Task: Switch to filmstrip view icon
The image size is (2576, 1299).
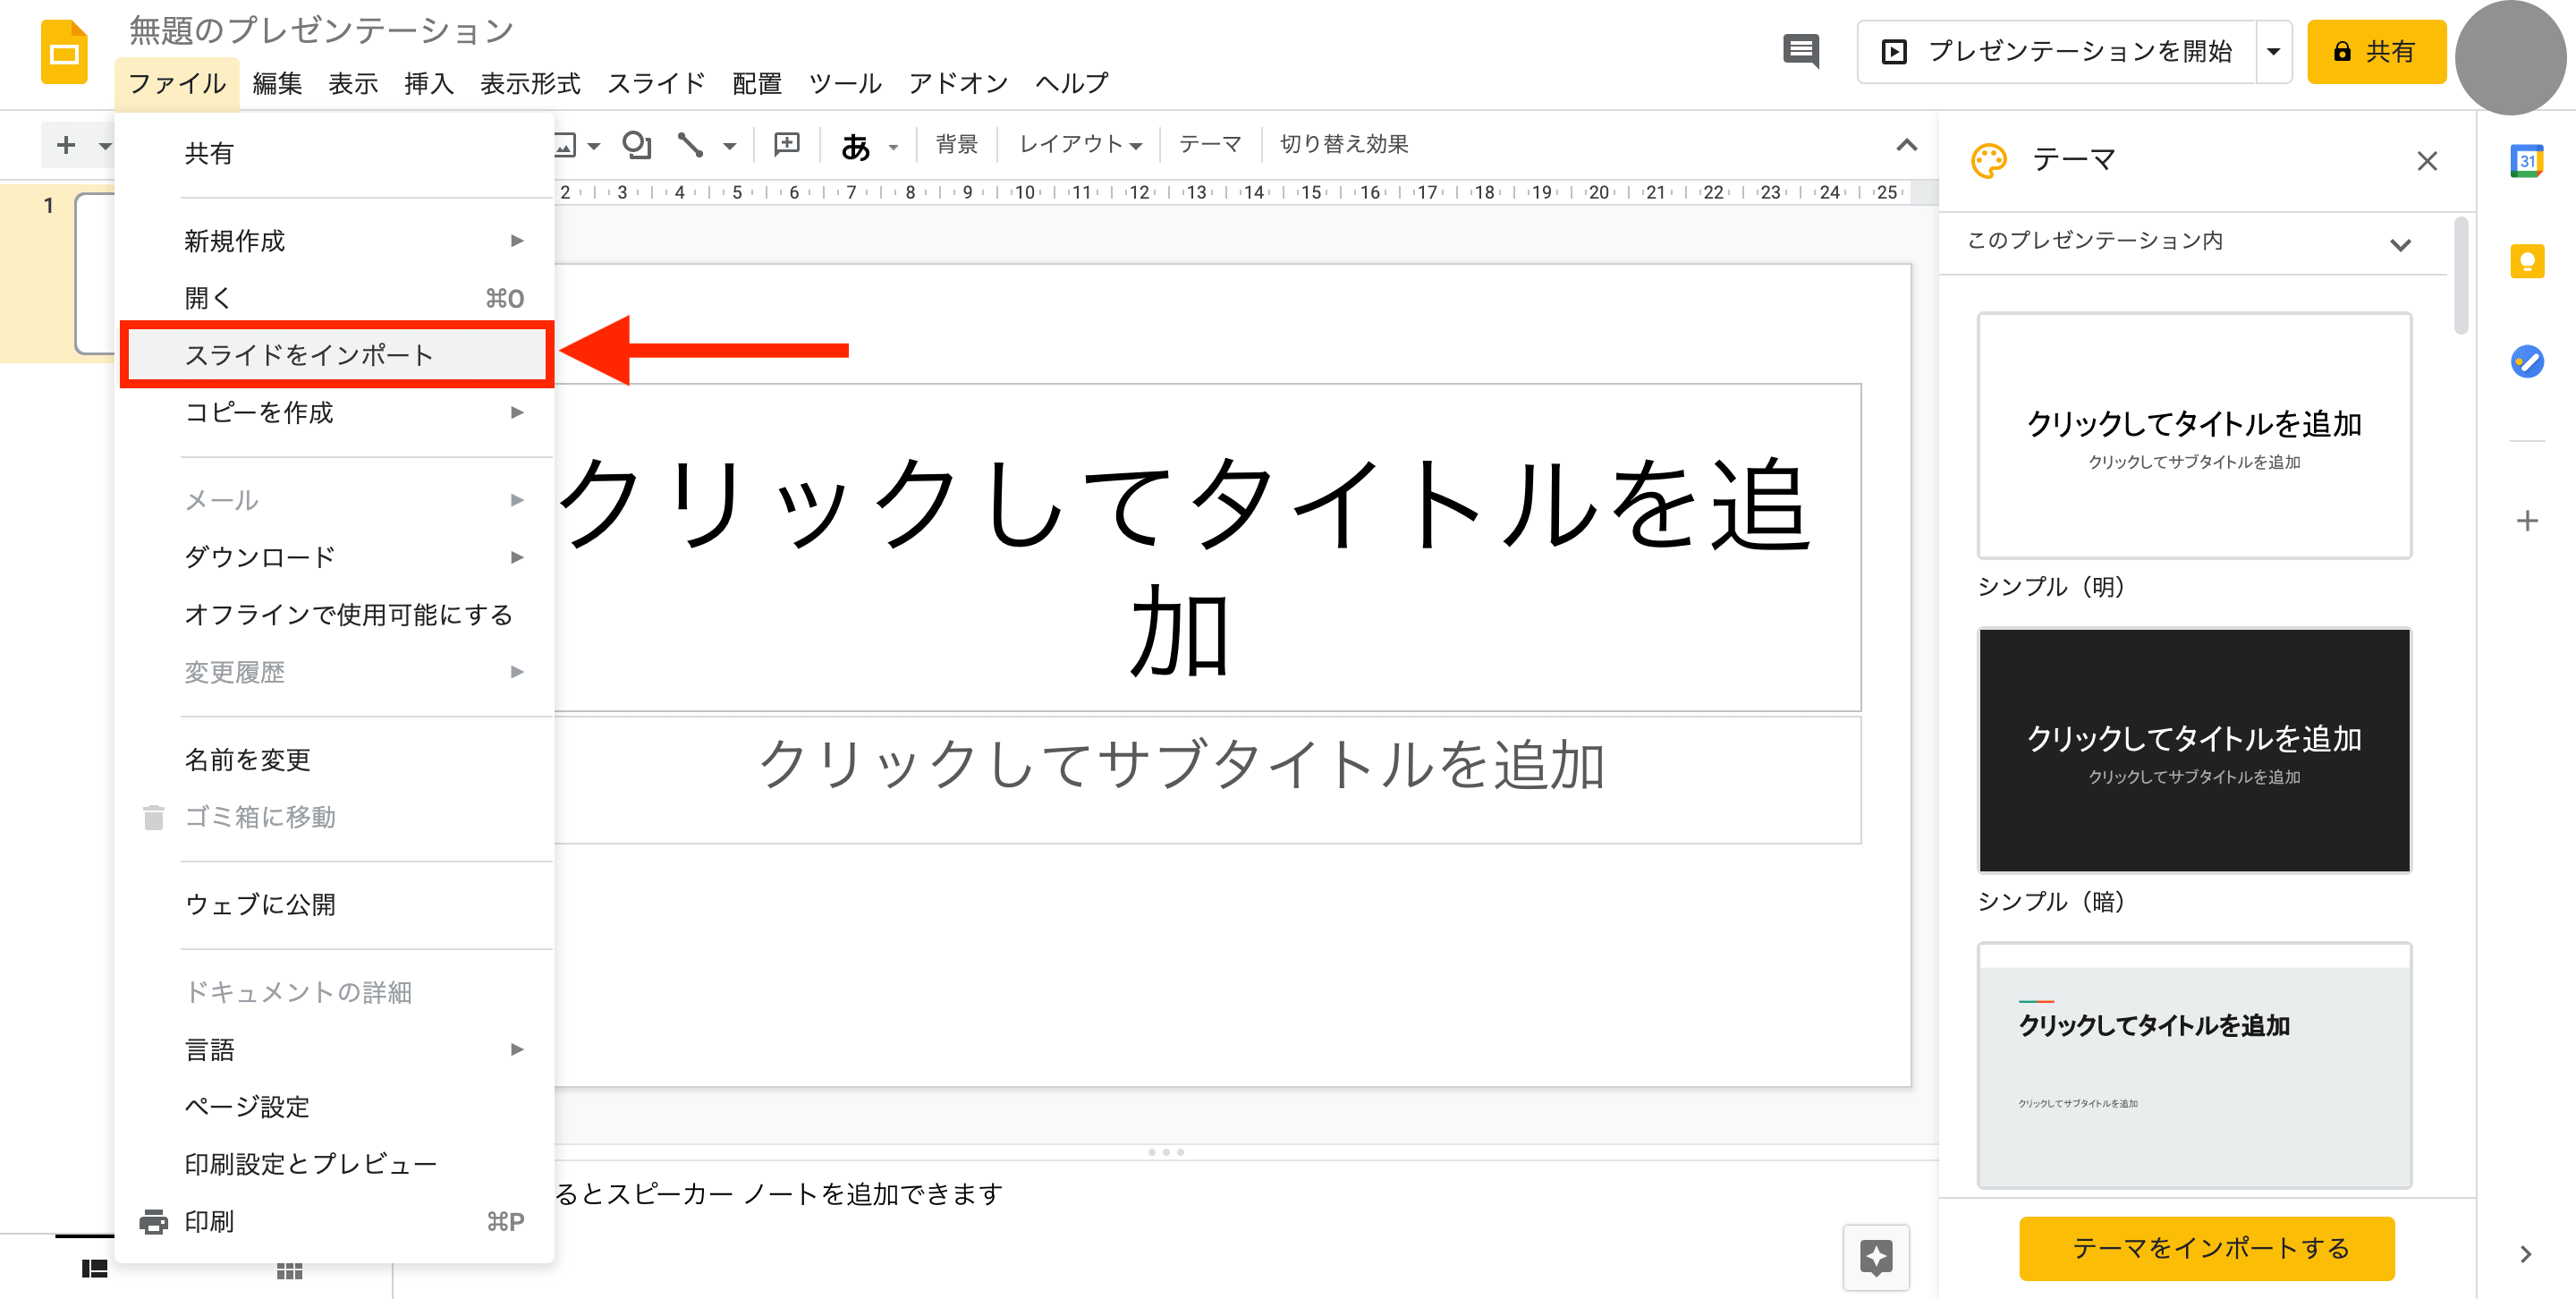Action: 94,1269
